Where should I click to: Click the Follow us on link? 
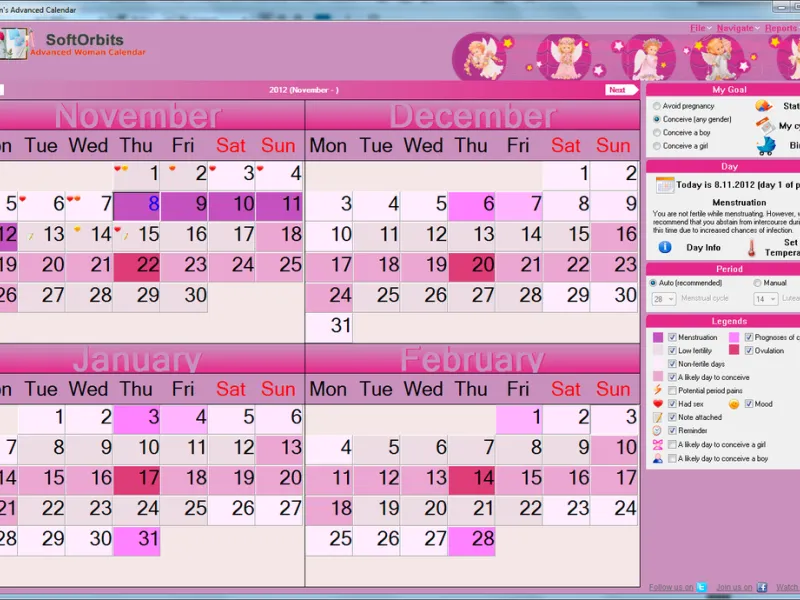click(671, 587)
